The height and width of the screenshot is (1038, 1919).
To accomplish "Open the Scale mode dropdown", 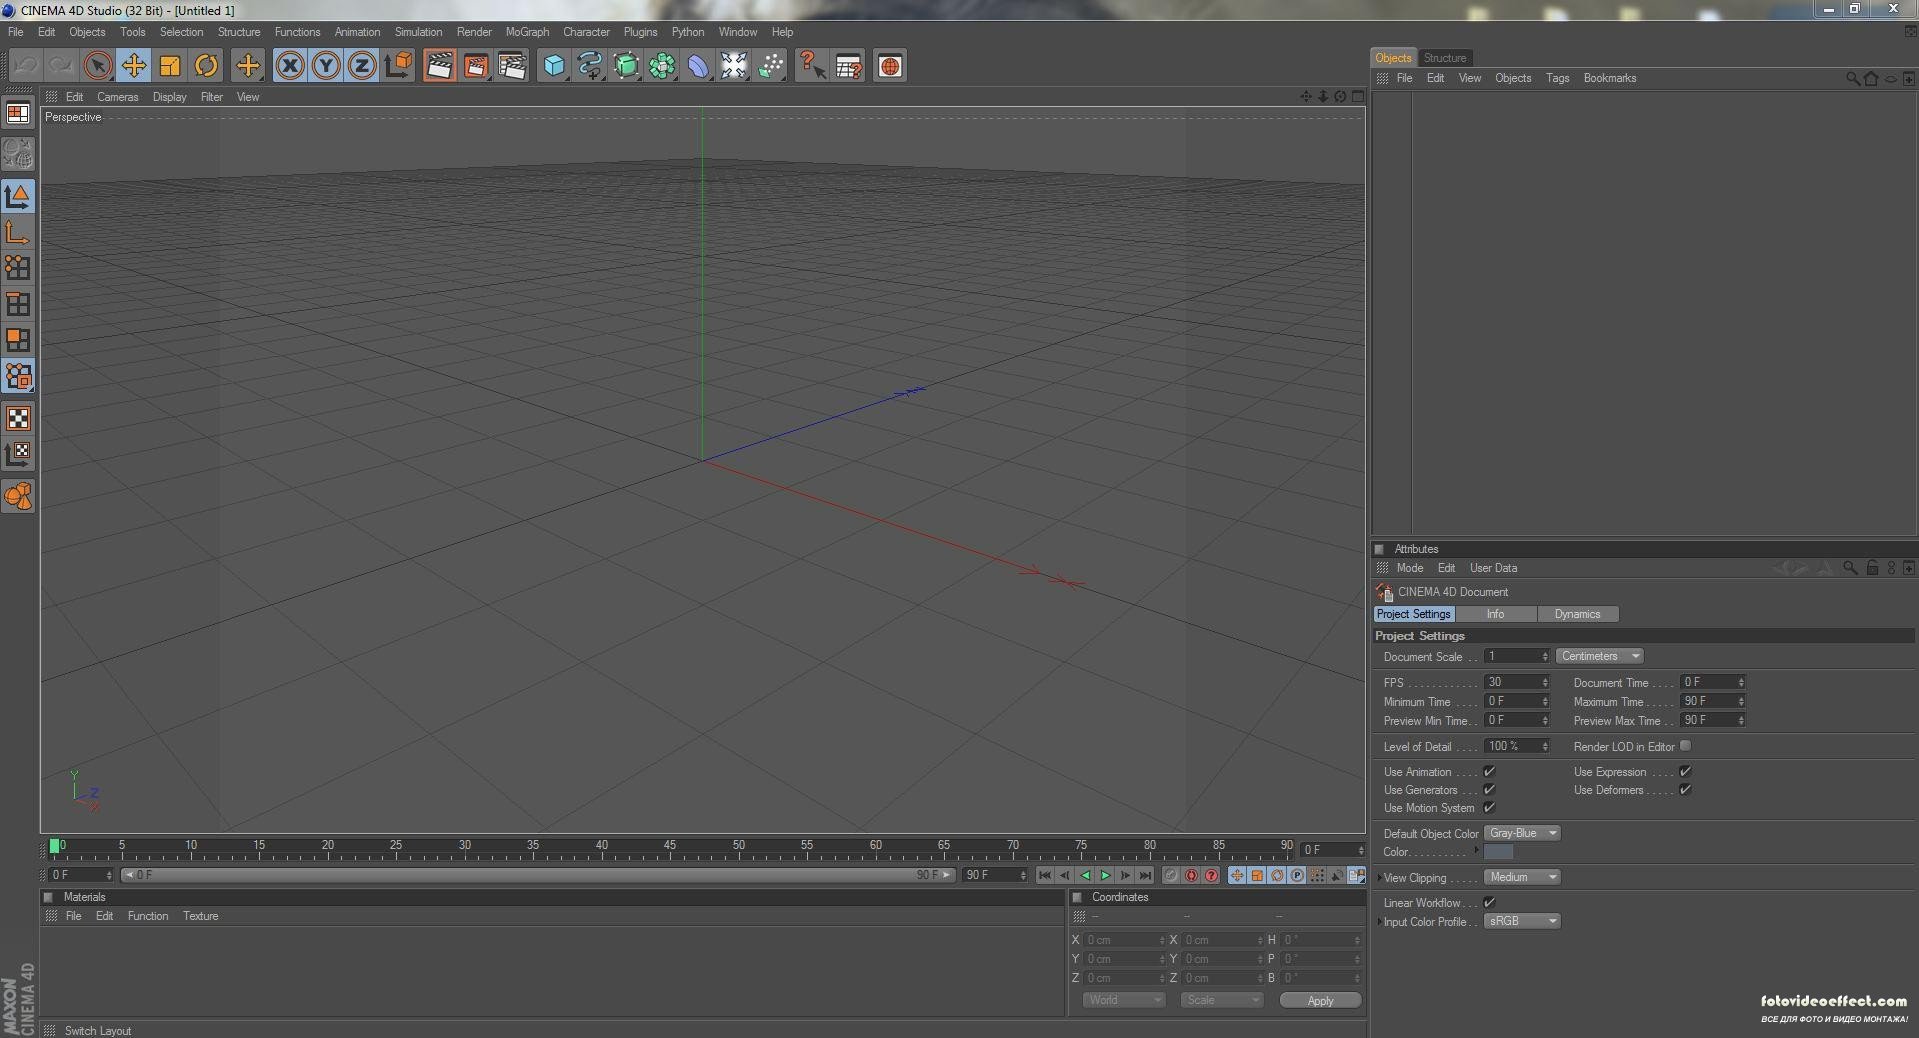I will point(1221,1000).
